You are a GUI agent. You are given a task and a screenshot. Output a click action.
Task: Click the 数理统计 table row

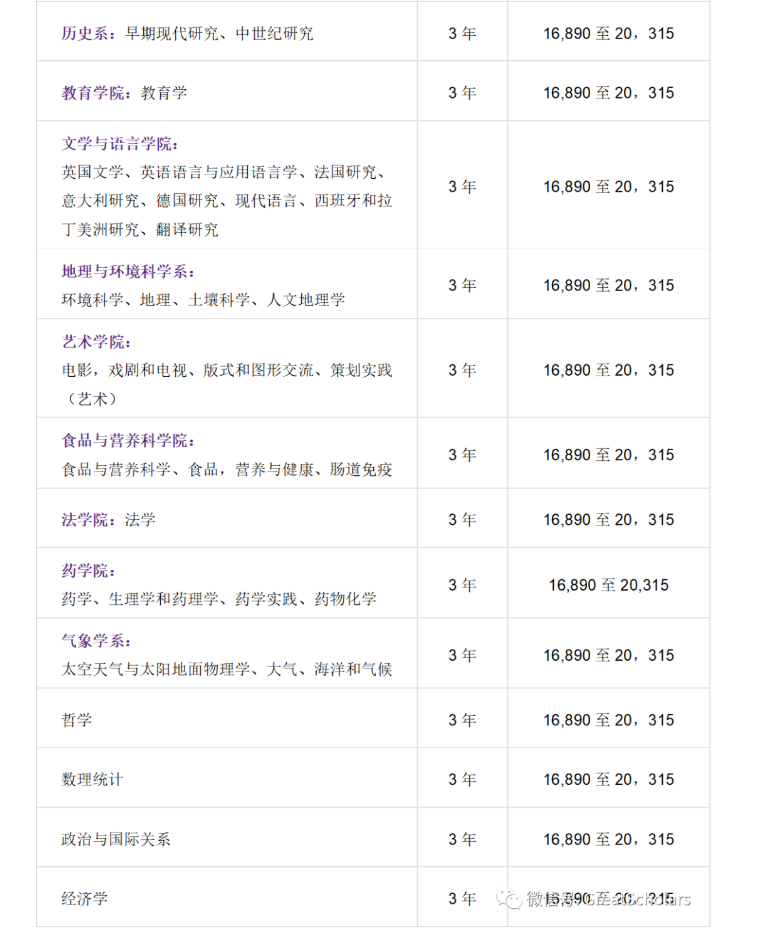(92, 779)
